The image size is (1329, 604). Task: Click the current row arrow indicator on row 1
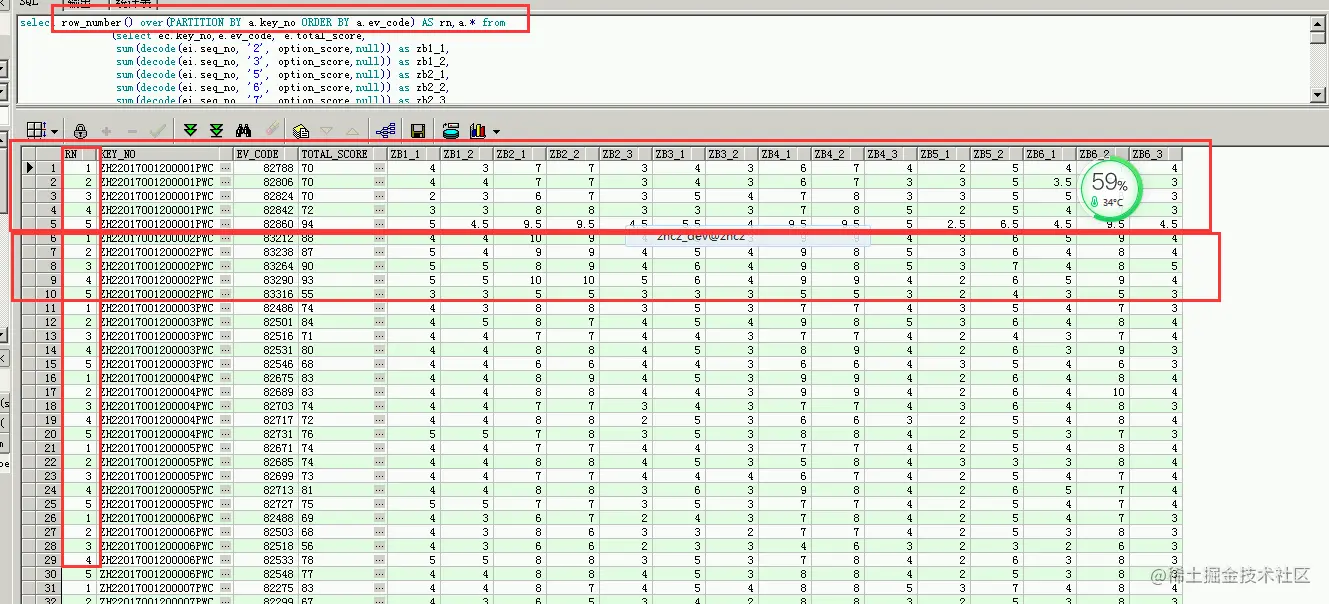(x=30, y=168)
